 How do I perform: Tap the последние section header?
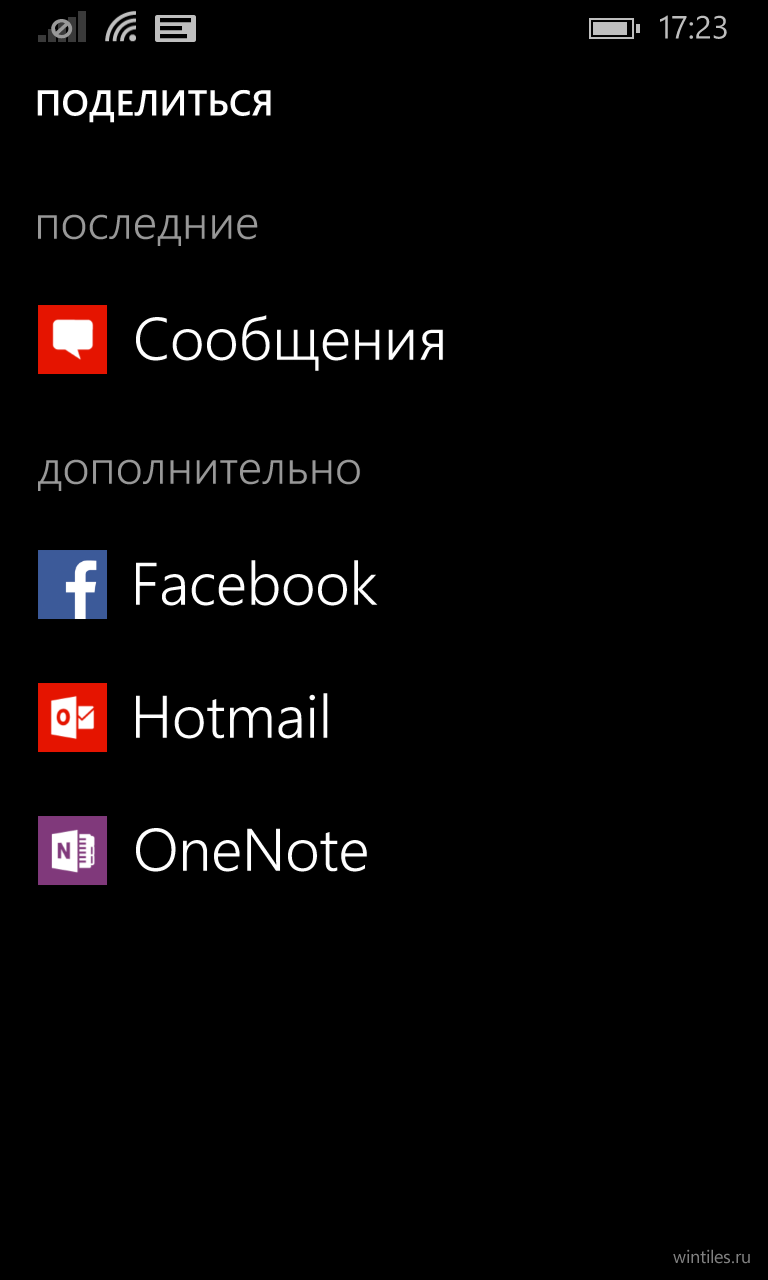(147, 224)
